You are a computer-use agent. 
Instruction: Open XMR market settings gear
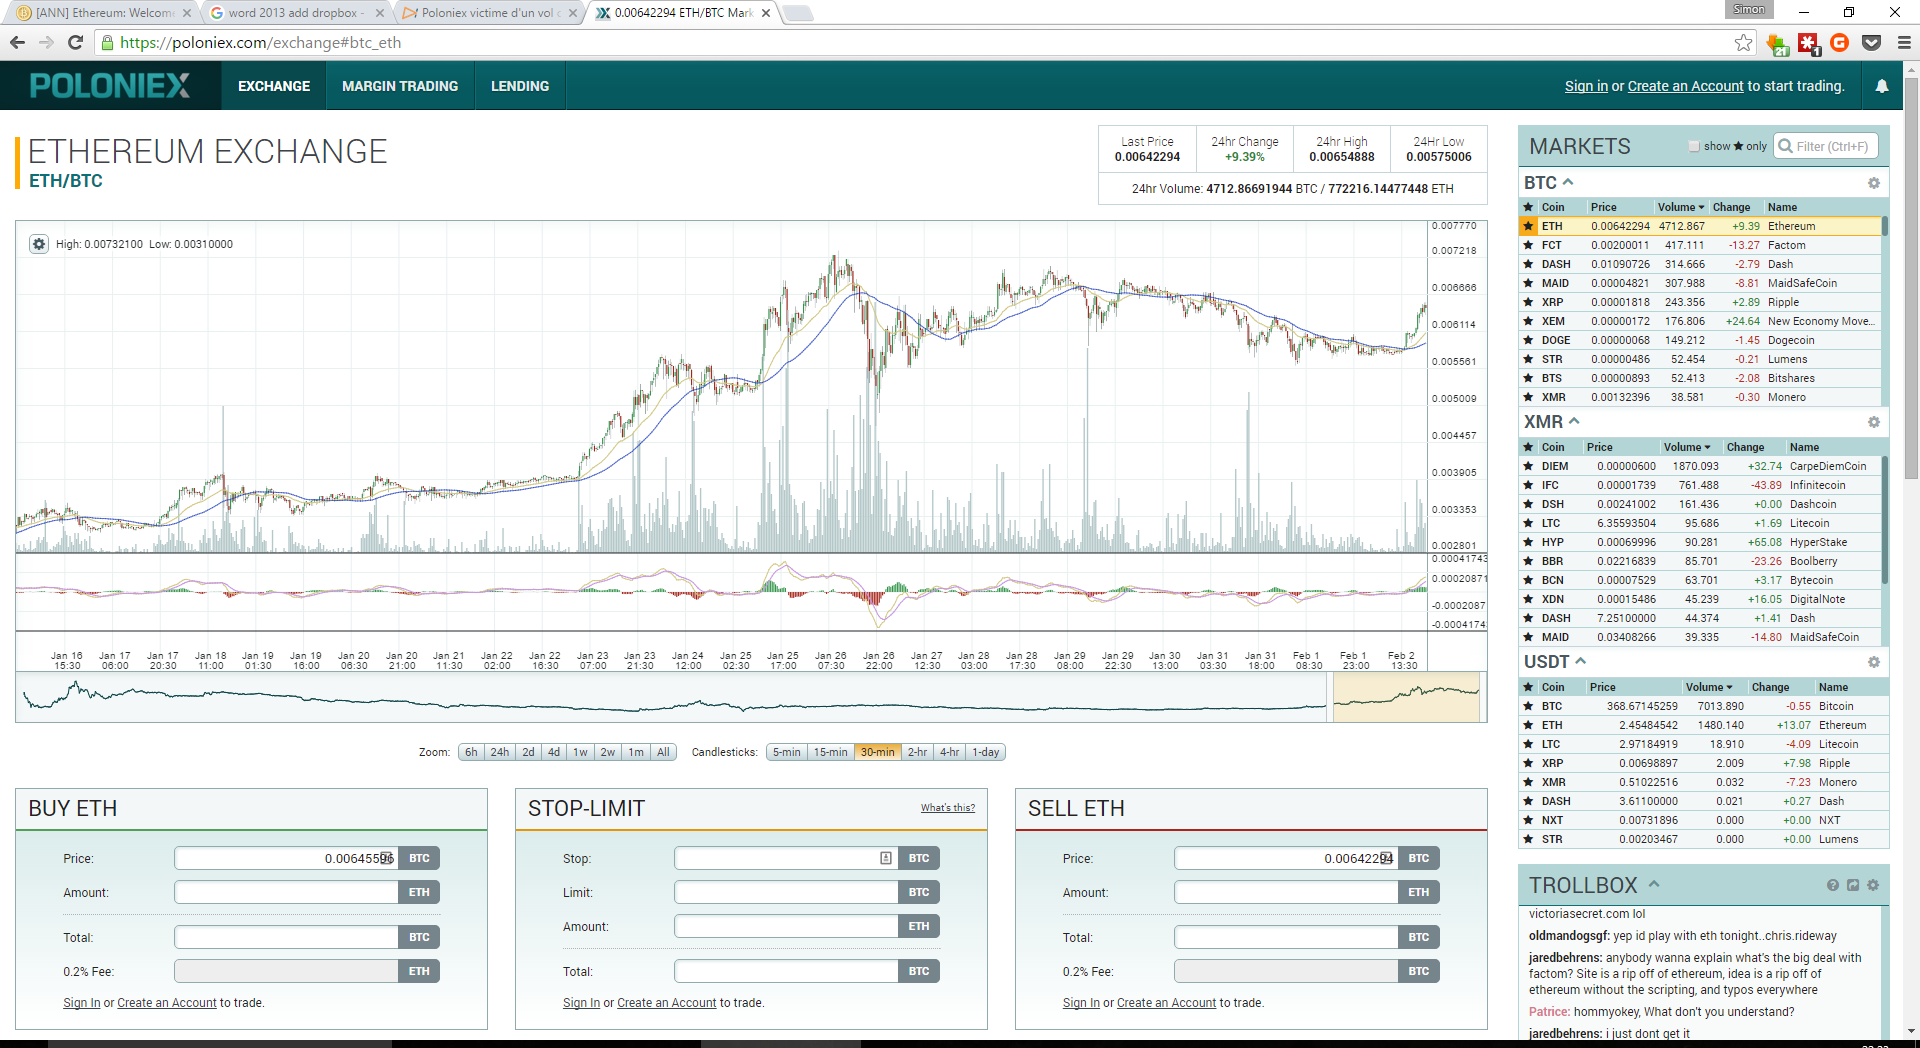pyautogui.click(x=1873, y=422)
